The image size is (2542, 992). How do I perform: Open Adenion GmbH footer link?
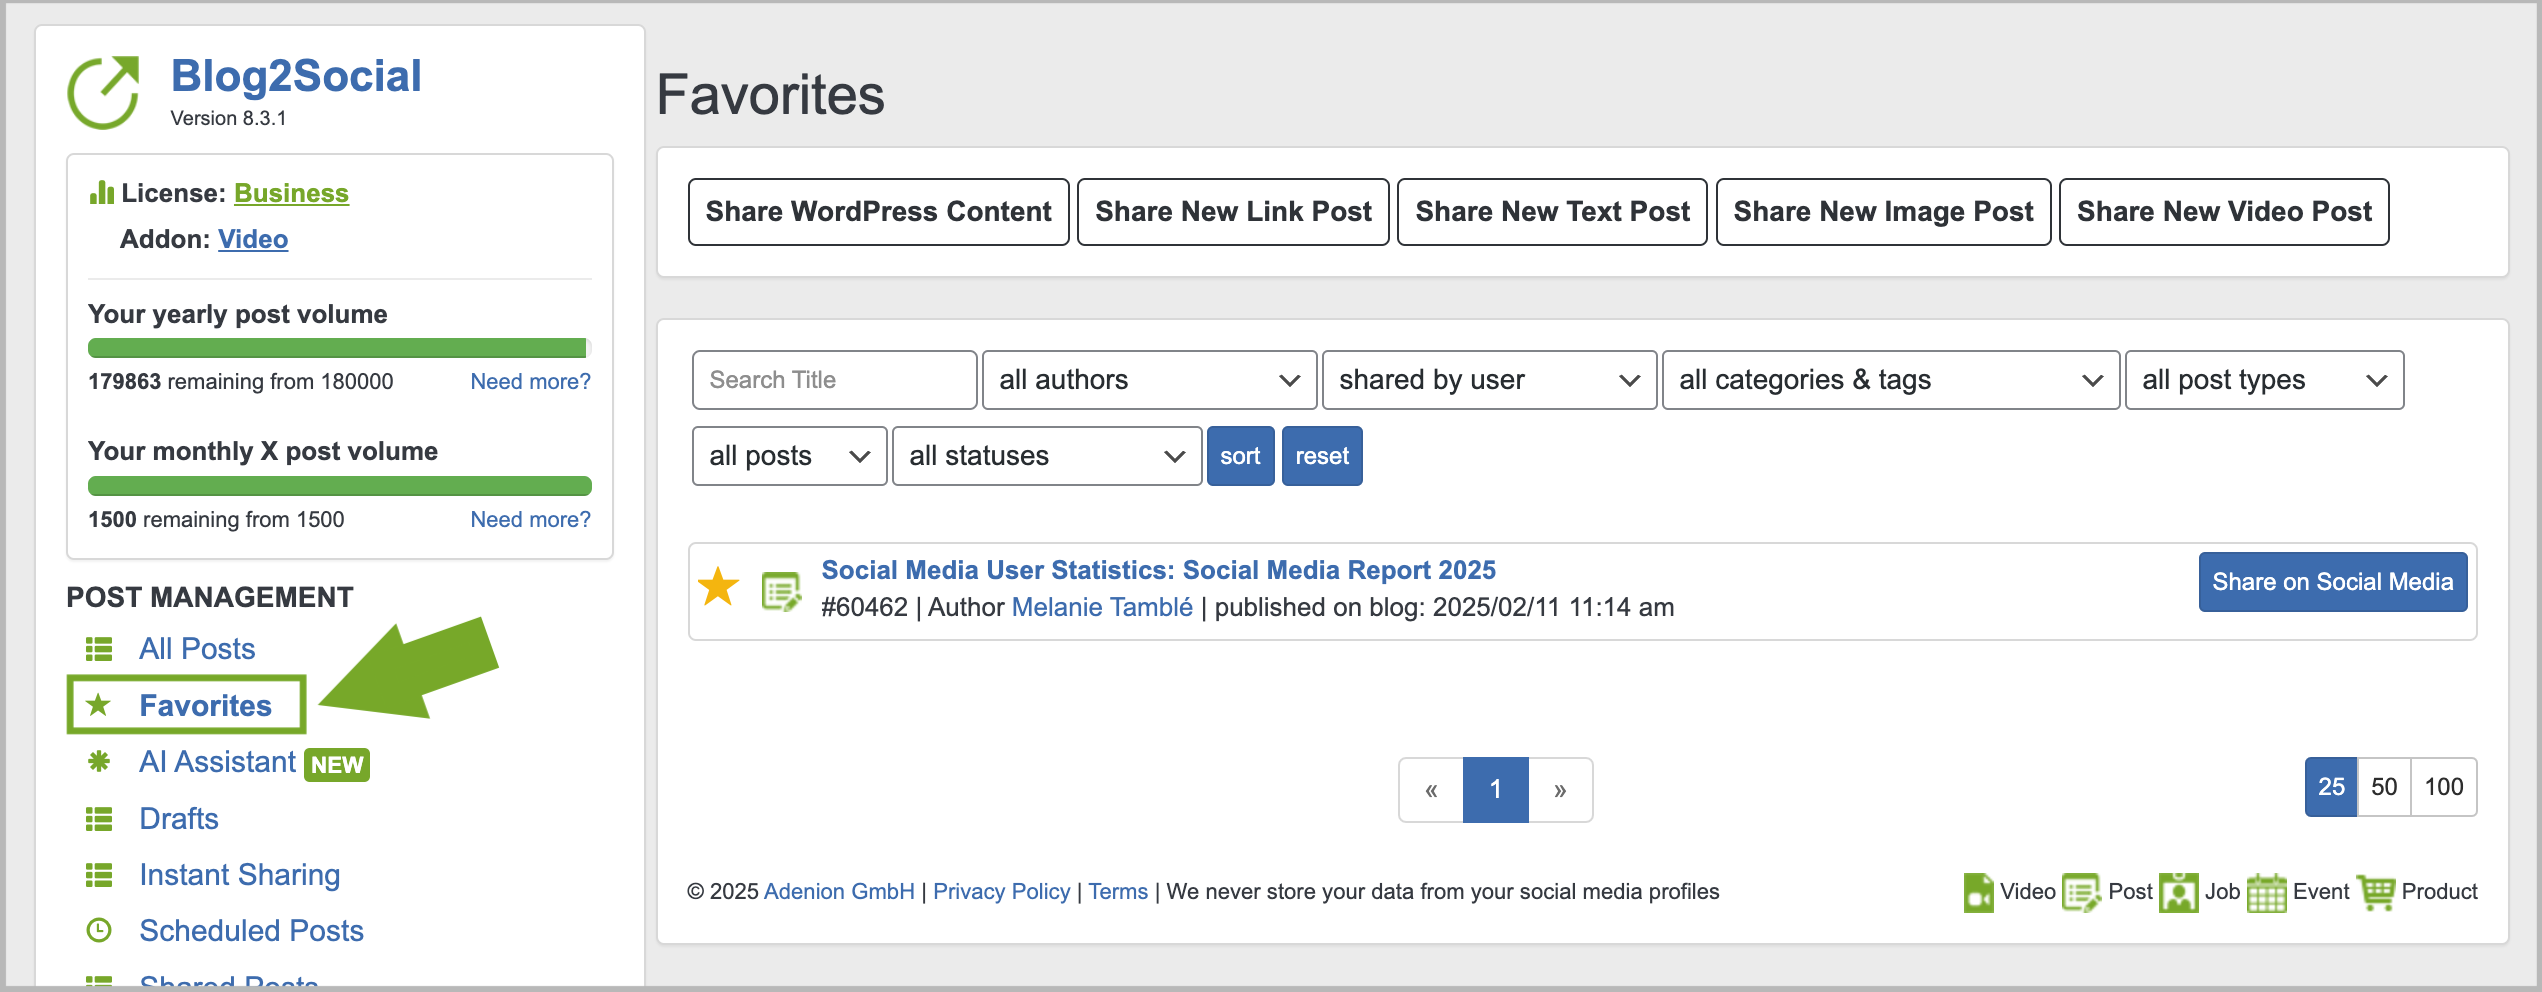click(839, 891)
